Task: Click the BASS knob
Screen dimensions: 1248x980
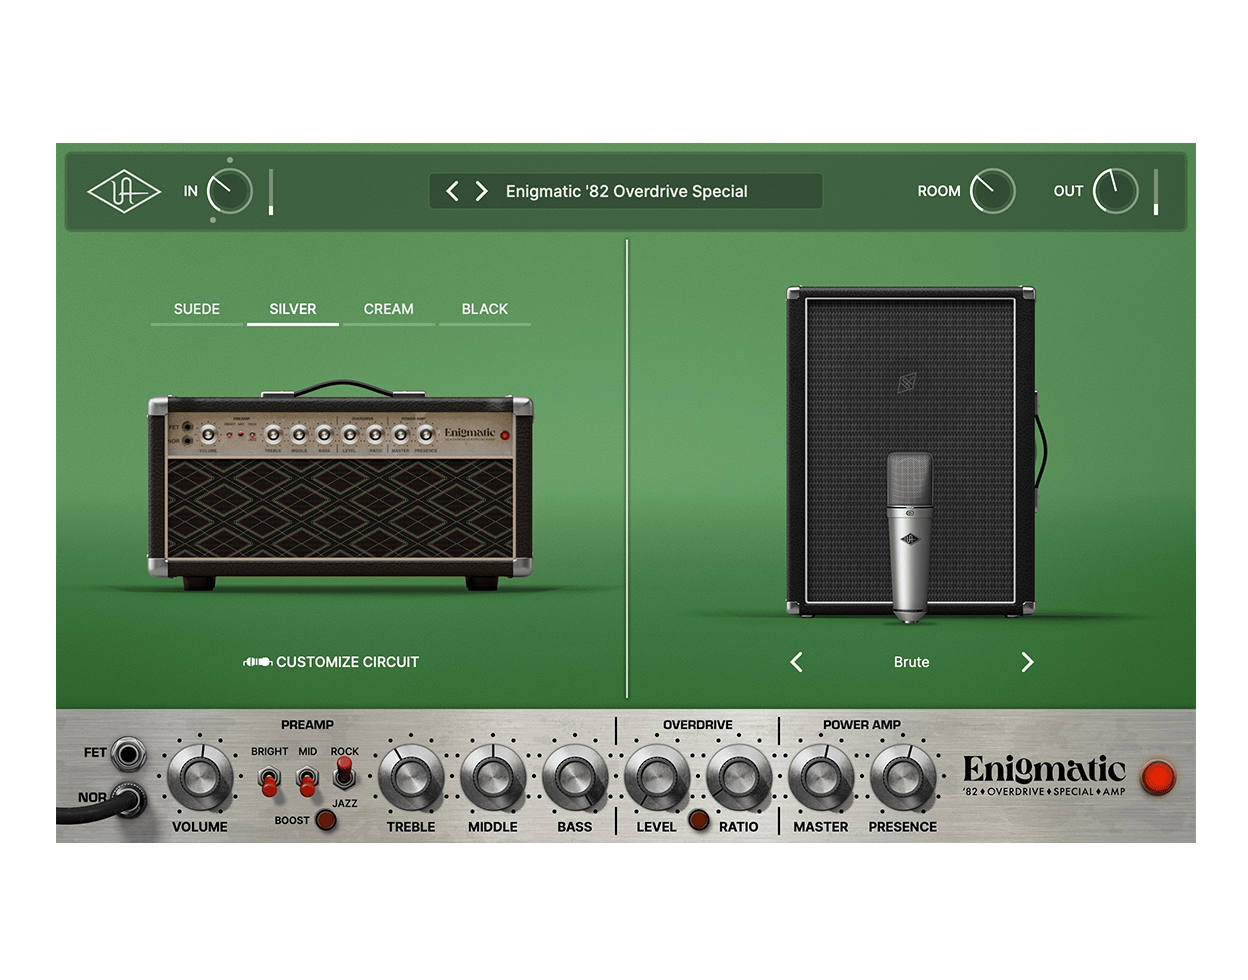Action: [x=575, y=778]
